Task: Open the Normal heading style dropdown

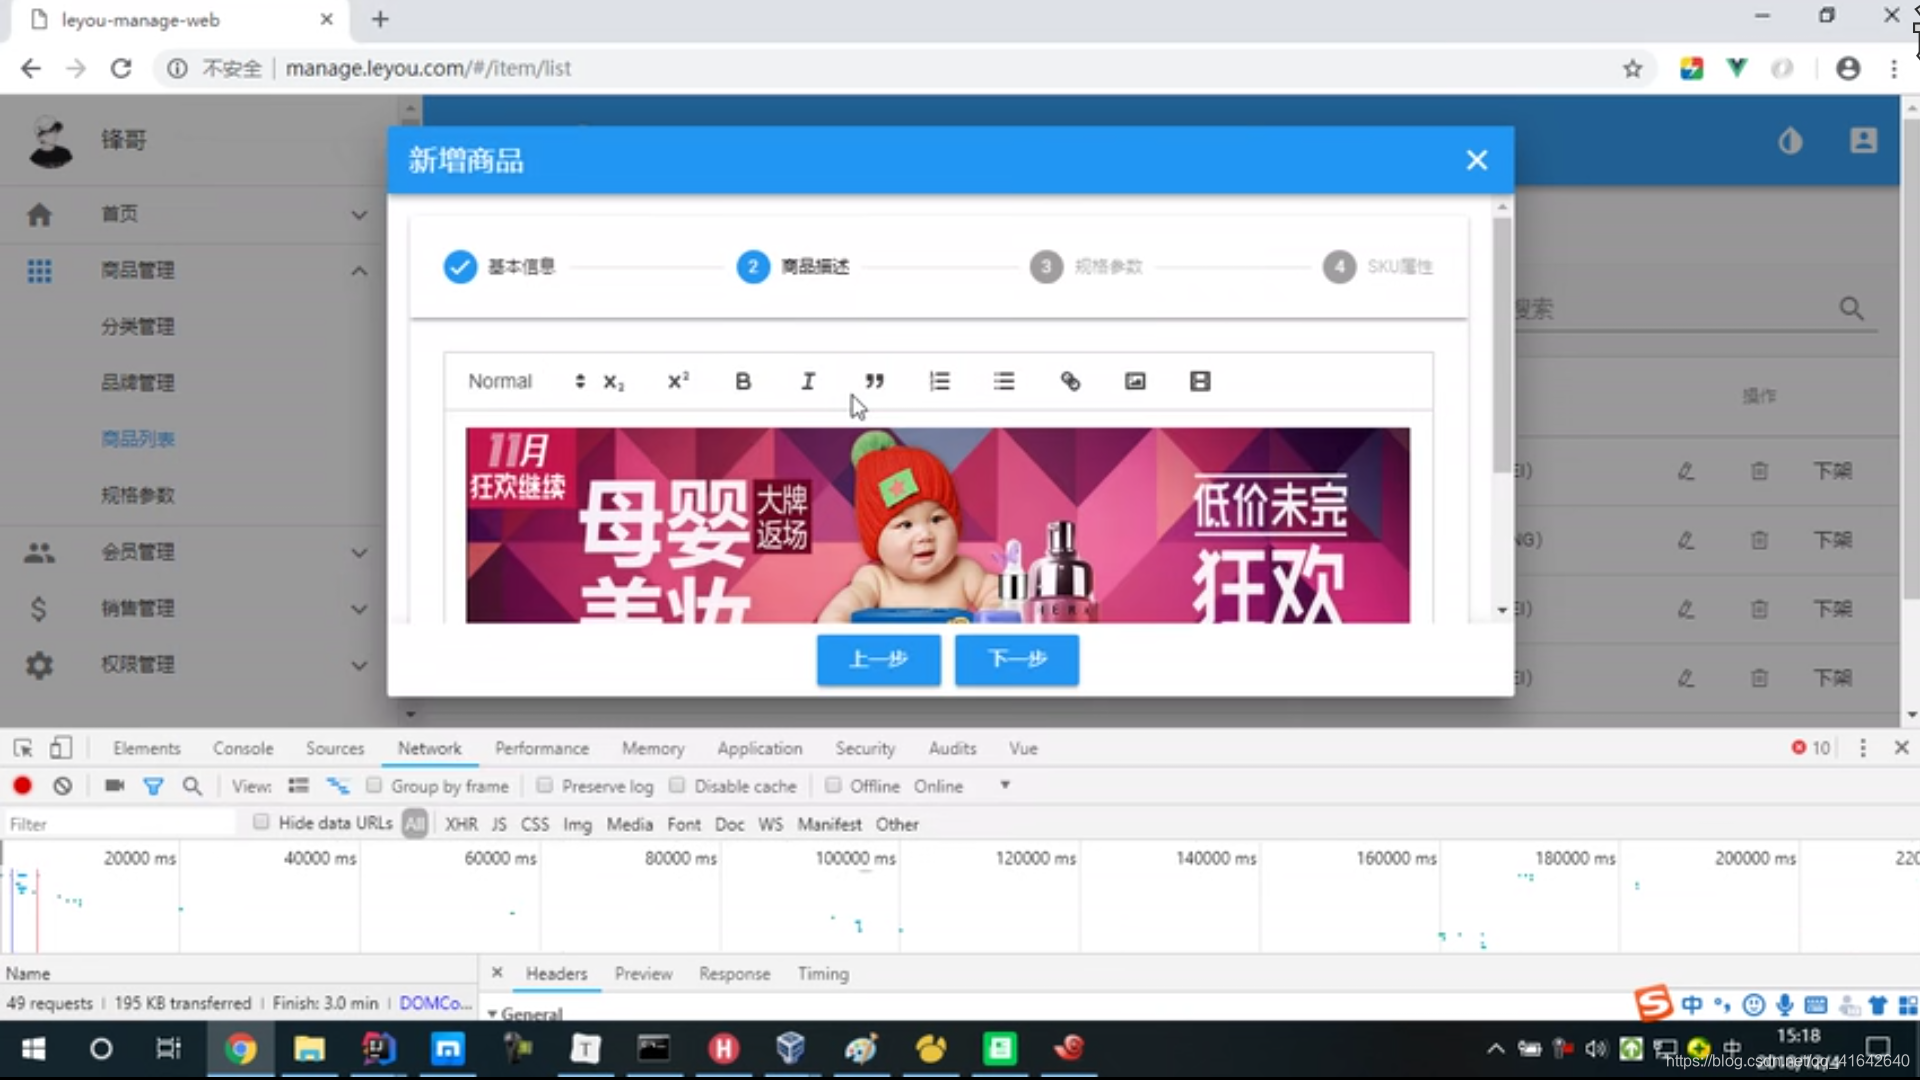Action: [525, 381]
